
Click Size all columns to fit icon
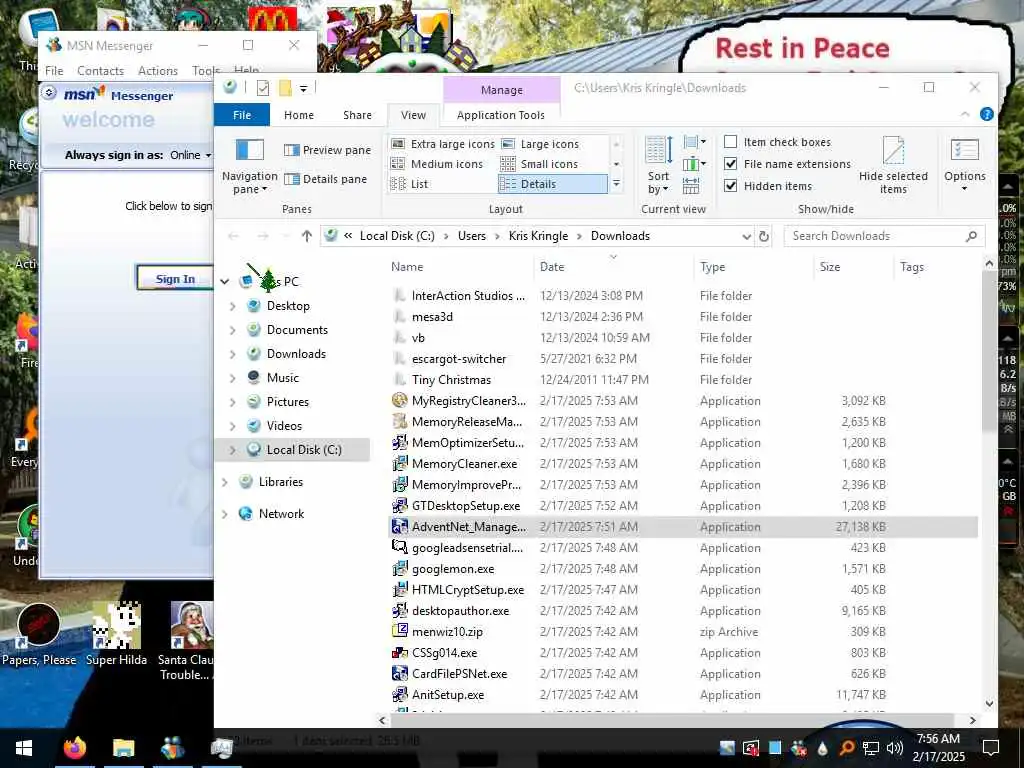pyautogui.click(x=691, y=186)
